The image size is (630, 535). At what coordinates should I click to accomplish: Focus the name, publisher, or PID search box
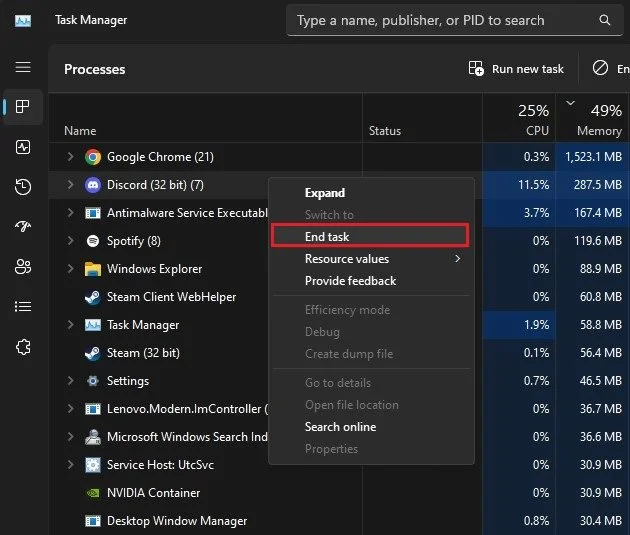(x=454, y=20)
